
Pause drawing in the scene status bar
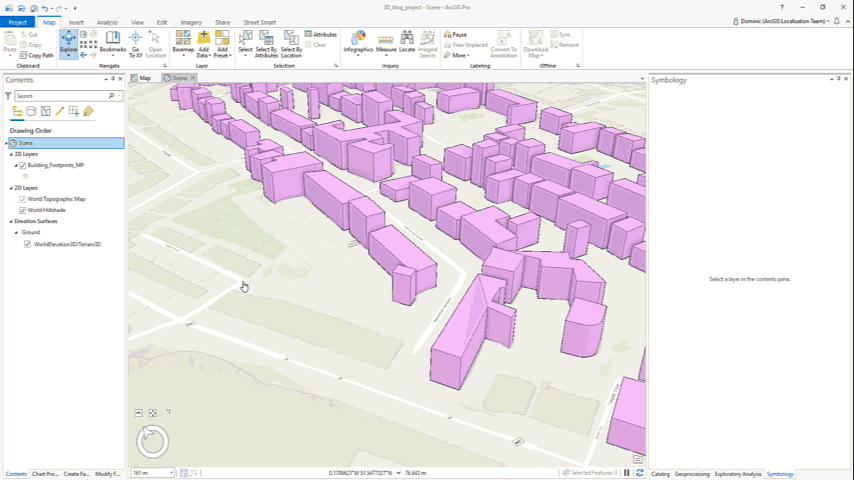(x=627, y=473)
